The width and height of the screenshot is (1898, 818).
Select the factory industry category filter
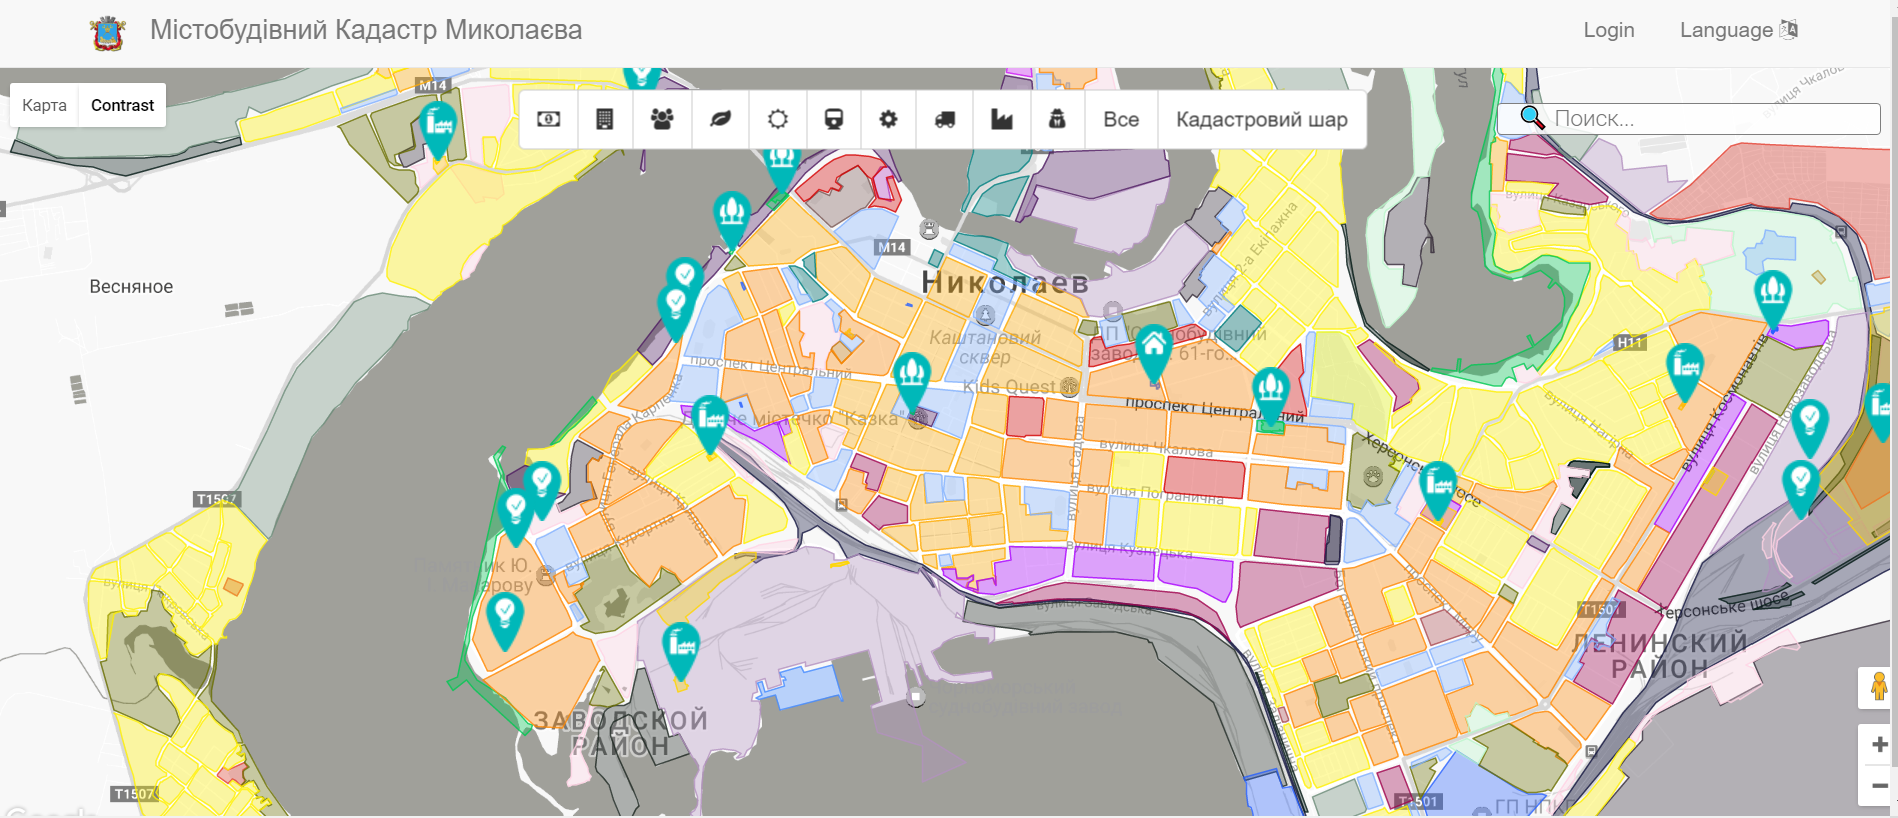(x=1001, y=119)
